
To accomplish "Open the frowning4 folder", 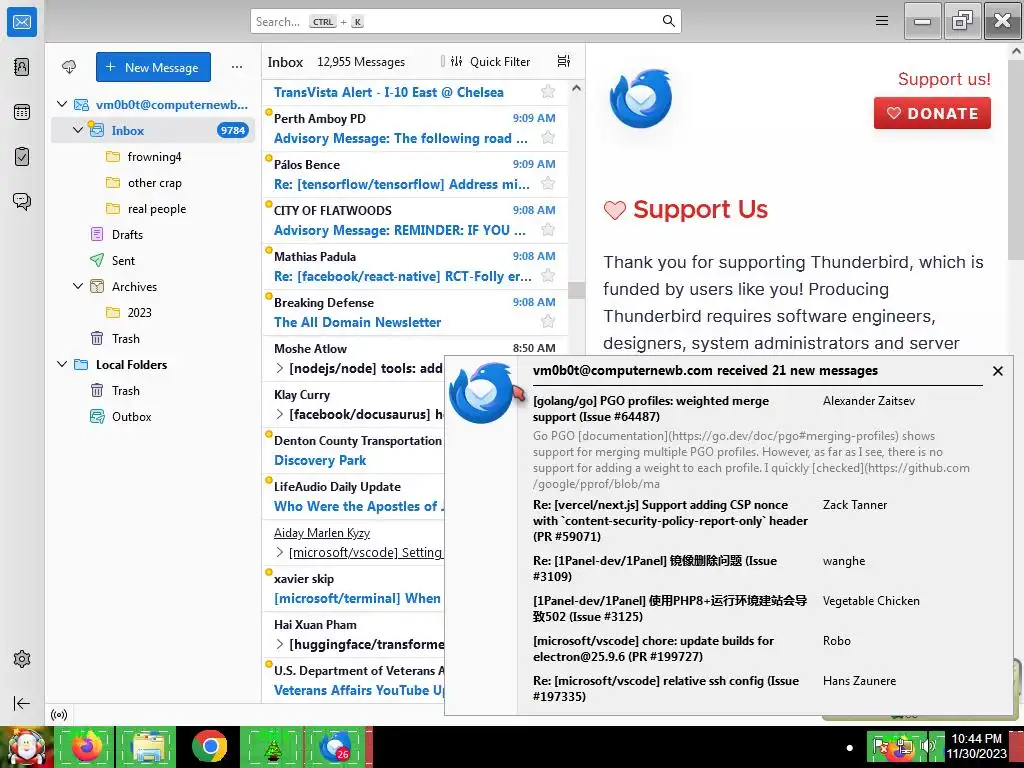I will pyautogui.click(x=153, y=157).
